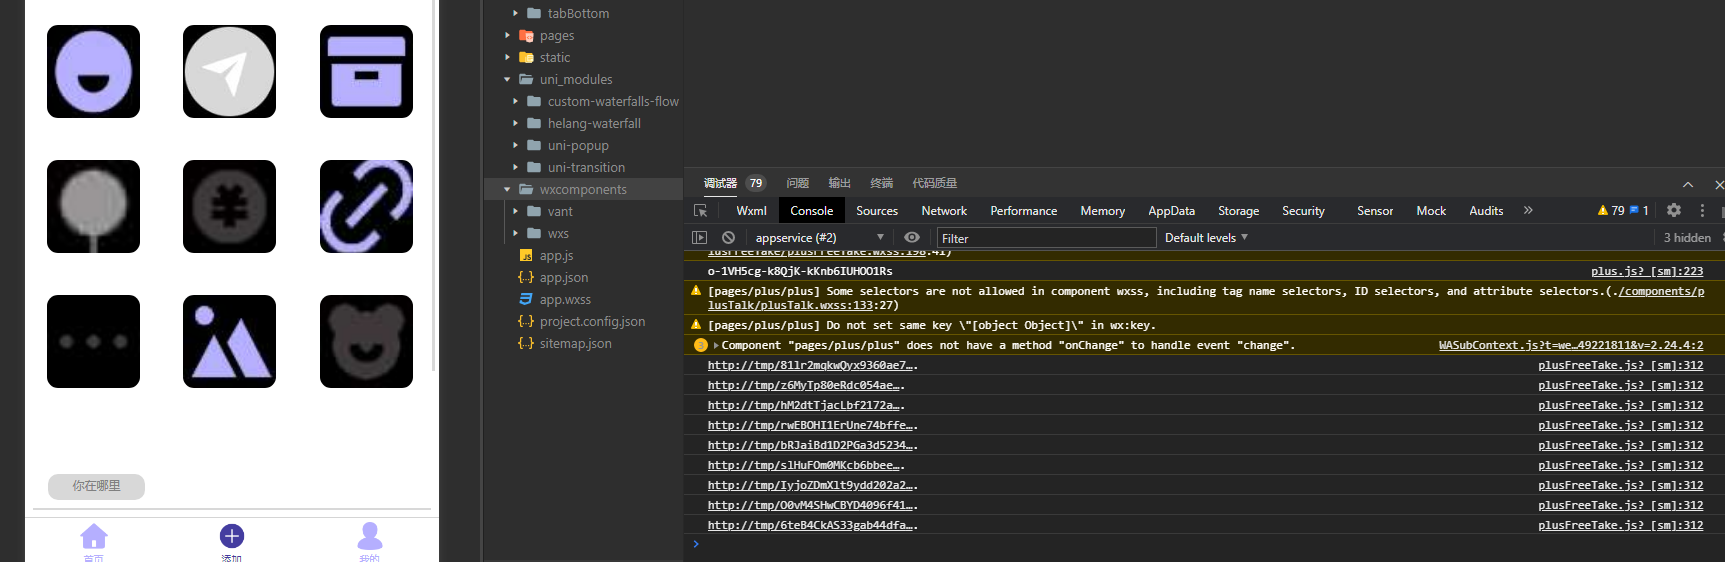
Task: Expand the uni-transition folder
Action: [515, 167]
